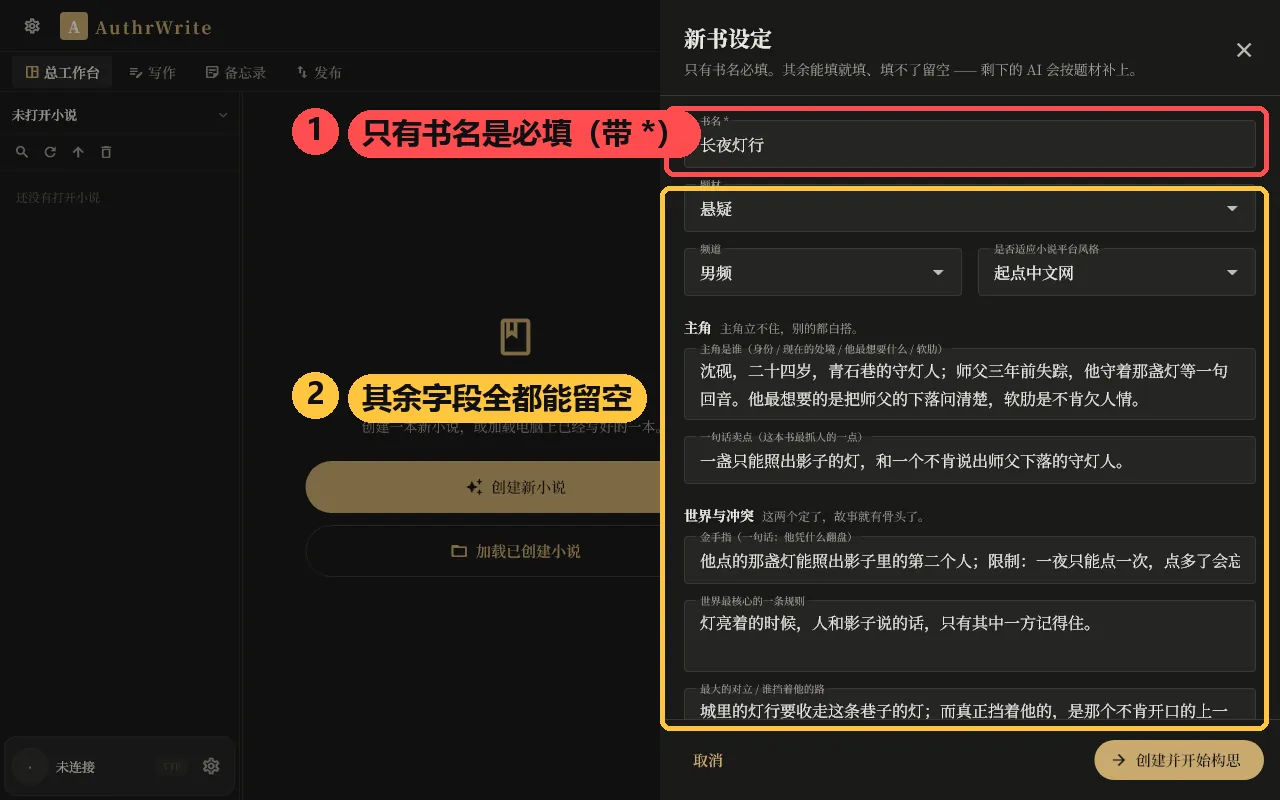Click the 还没有打开小说 sidebar text
Image resolution: width=1280 pixels, height=800 pixels.
coord(58,198)
